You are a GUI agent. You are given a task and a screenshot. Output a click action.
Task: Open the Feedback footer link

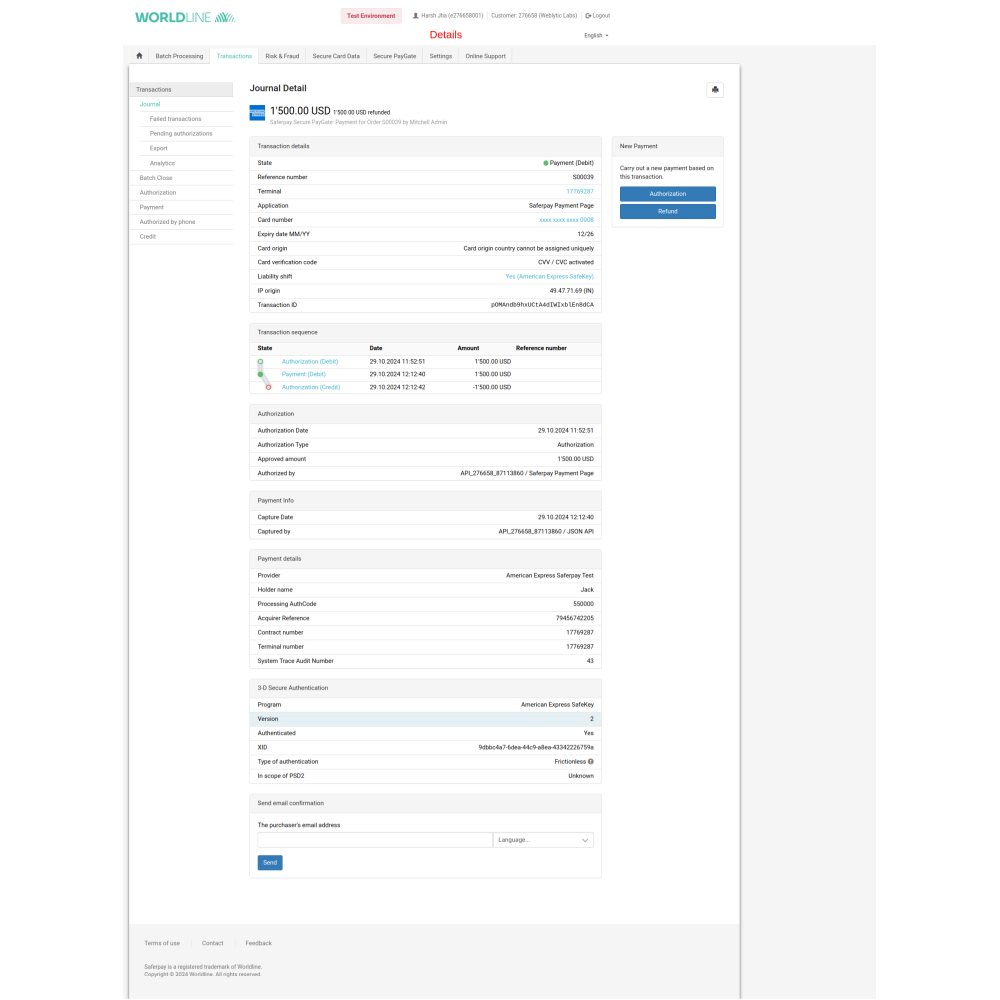click(x=258, y=943)
